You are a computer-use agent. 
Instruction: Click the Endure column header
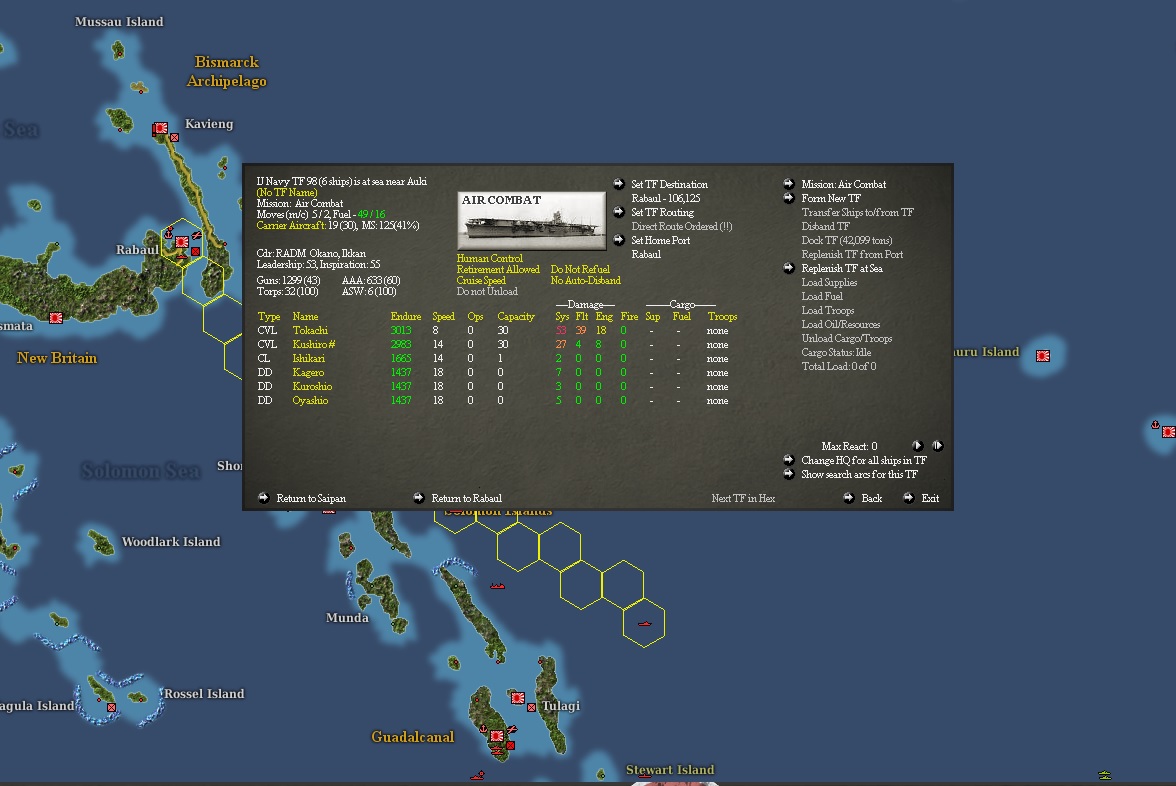coord(406,316)
